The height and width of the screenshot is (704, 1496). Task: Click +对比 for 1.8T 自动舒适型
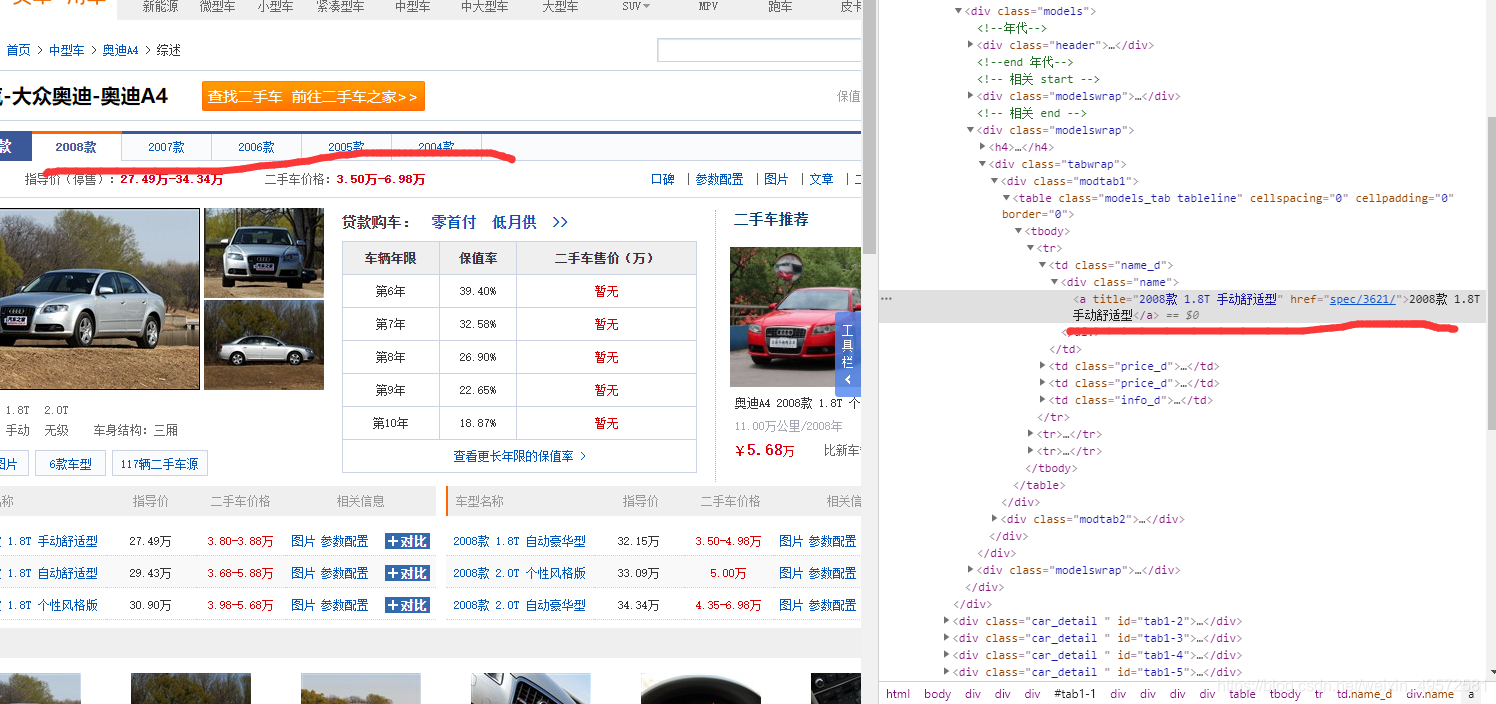[407, 573]
